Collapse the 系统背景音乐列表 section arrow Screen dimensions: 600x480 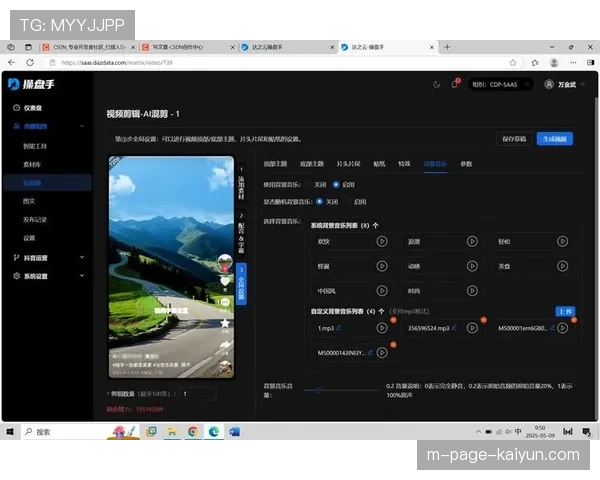pos(375,225)
